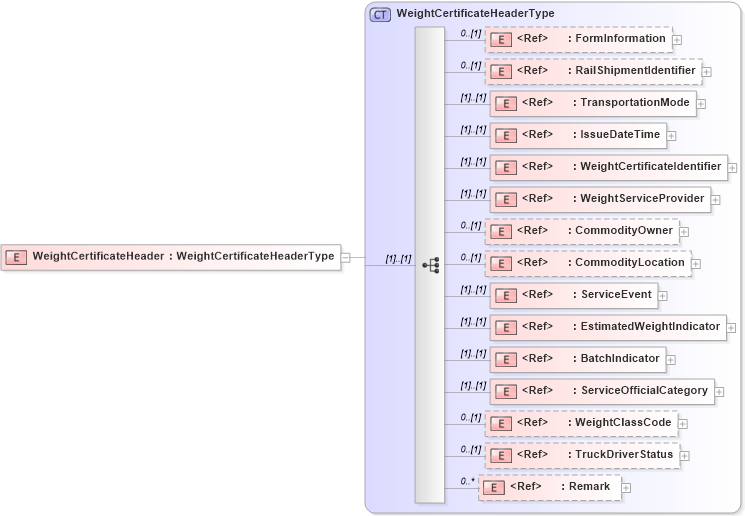Select the ': BatchIndicator' label
Screen dimensions: 745x516
tap(616, 358)
